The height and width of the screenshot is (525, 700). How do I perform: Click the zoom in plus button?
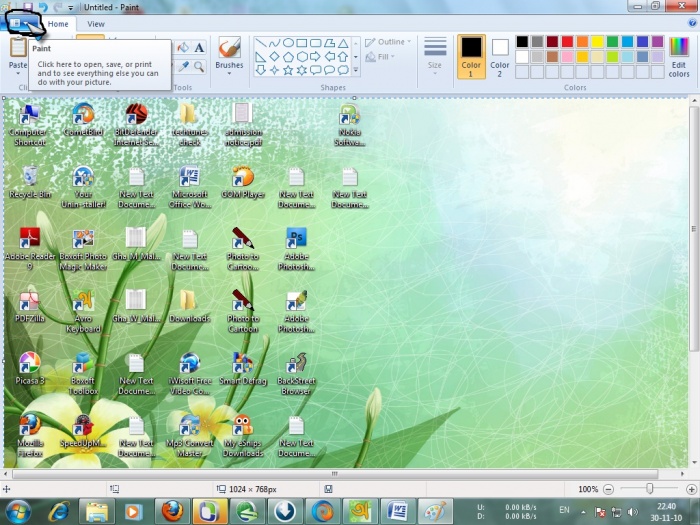[691, 489]
